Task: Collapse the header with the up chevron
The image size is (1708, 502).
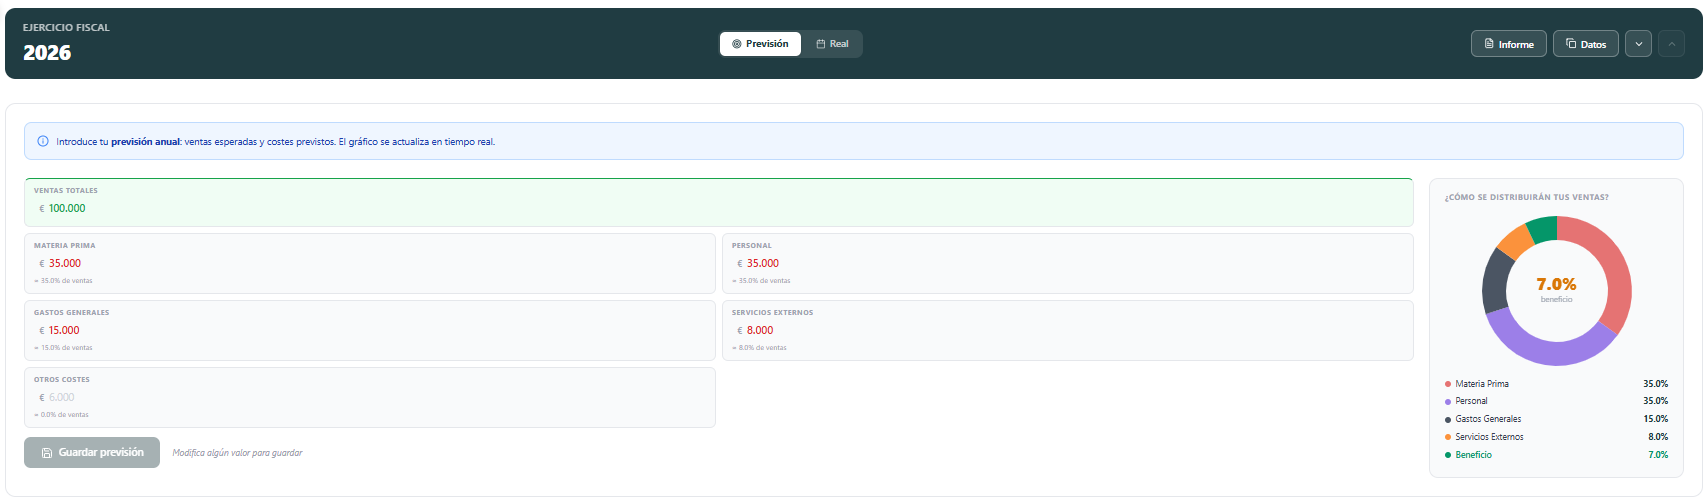Action: coord(1671,44)
